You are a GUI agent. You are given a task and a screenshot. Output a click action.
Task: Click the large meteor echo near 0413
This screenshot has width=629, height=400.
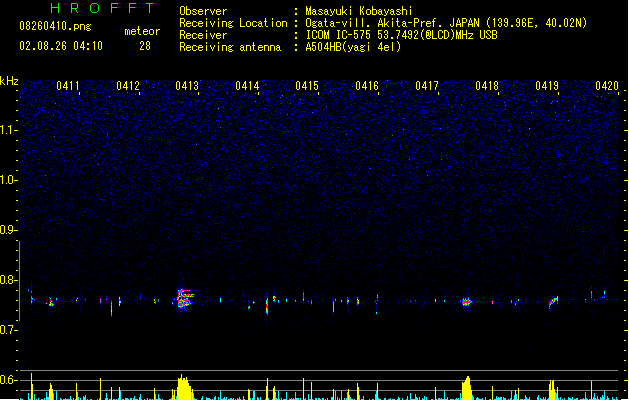click(x=185, y=298)
